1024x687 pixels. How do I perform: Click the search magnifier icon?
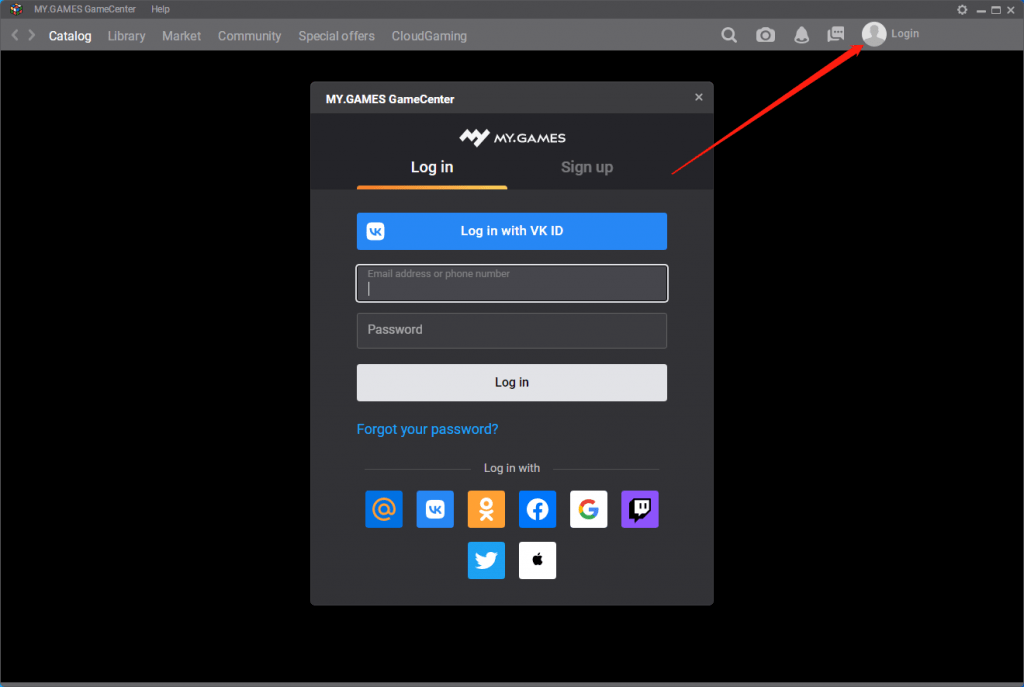[730, 35]
